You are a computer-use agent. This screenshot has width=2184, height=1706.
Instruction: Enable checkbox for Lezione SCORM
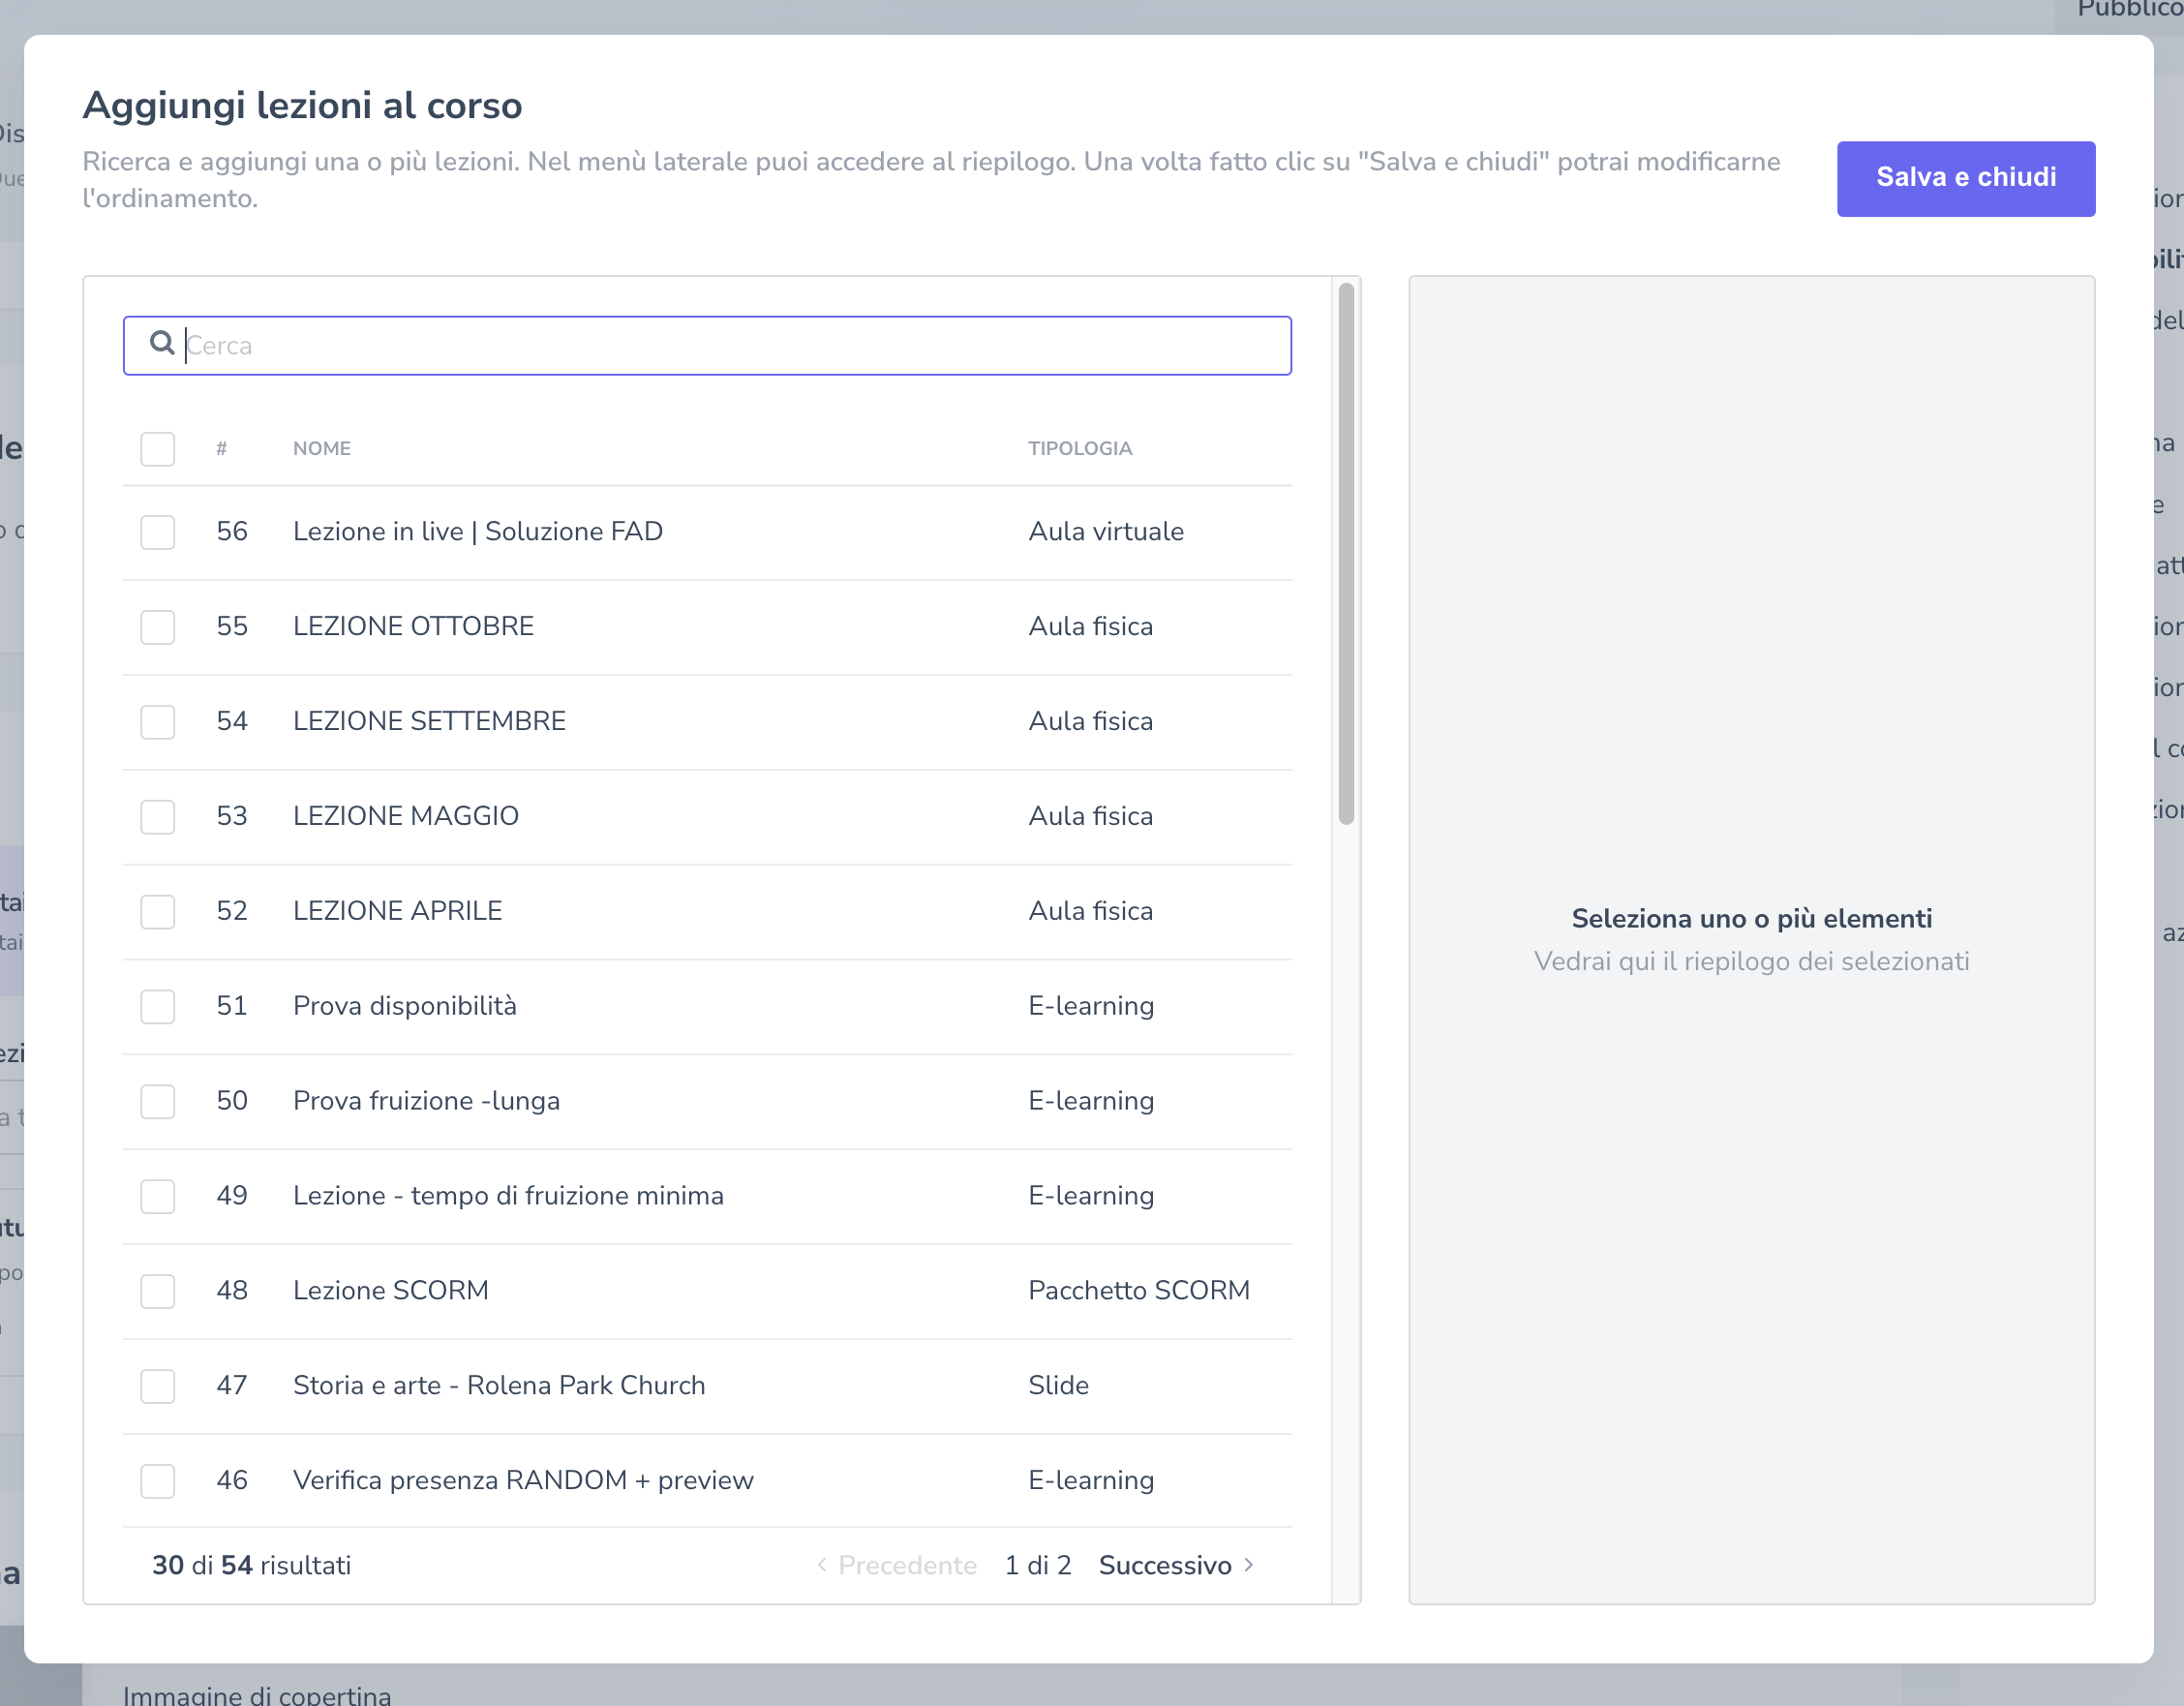click(158, 1291)
